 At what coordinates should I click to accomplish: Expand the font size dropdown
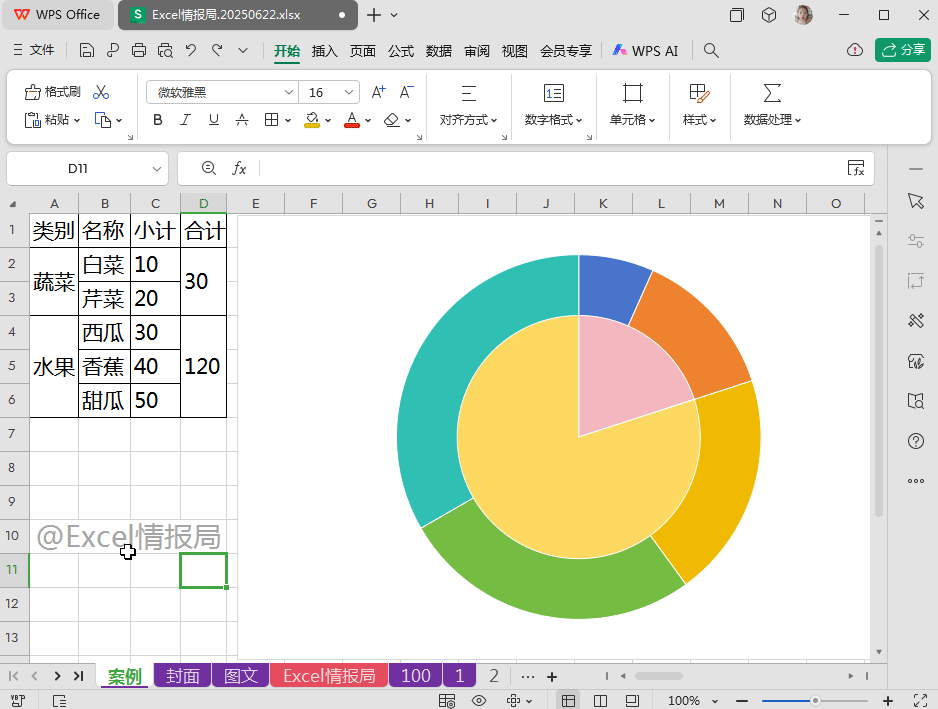pos(349,92)
